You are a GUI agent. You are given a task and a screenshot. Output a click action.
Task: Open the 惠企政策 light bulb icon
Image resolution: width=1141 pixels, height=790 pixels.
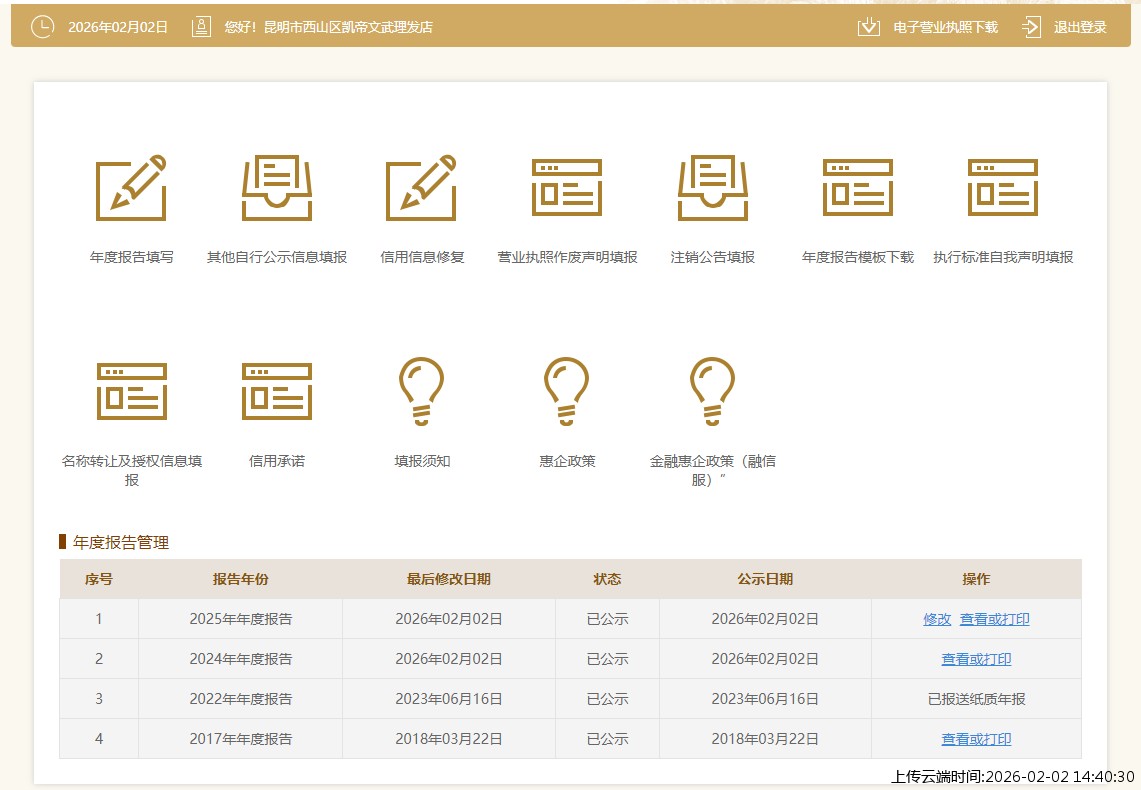(x=567, y=391)
